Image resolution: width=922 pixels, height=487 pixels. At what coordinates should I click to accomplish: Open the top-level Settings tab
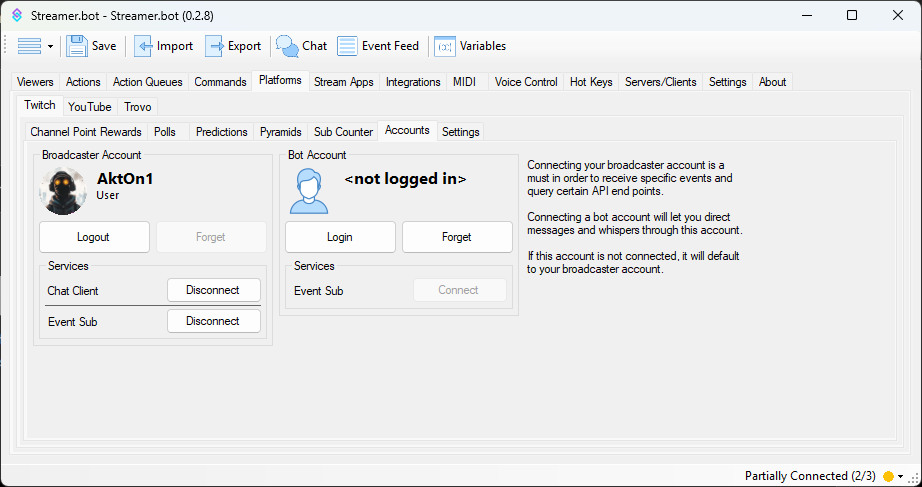coord(727,82)
